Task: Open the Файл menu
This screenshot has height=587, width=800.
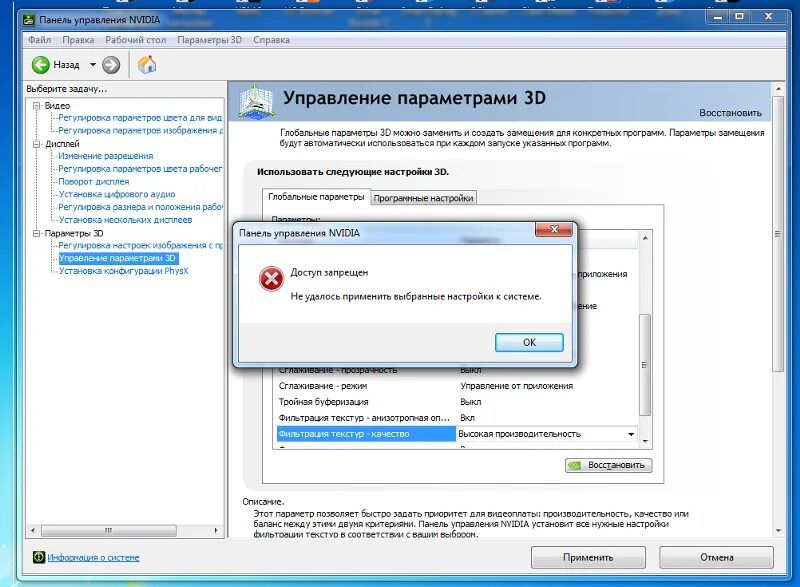Action: (39, 40)
